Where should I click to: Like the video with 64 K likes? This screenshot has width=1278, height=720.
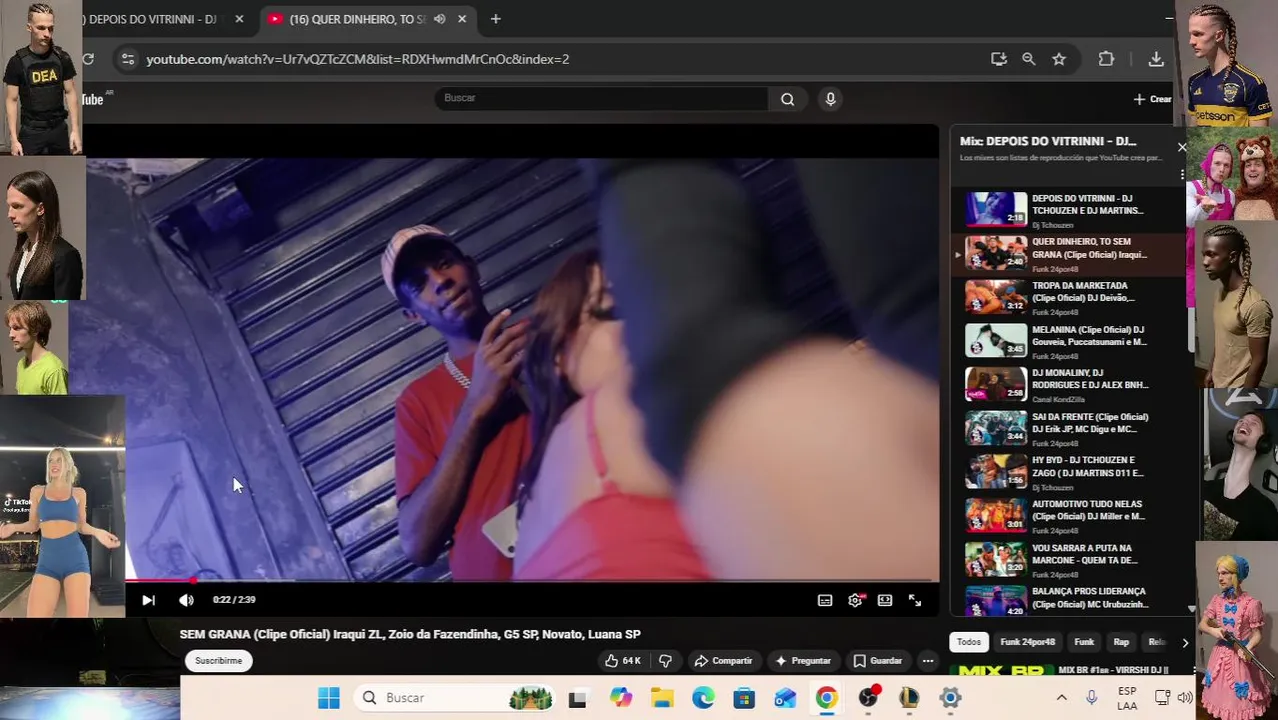click(x=622, y=661)
